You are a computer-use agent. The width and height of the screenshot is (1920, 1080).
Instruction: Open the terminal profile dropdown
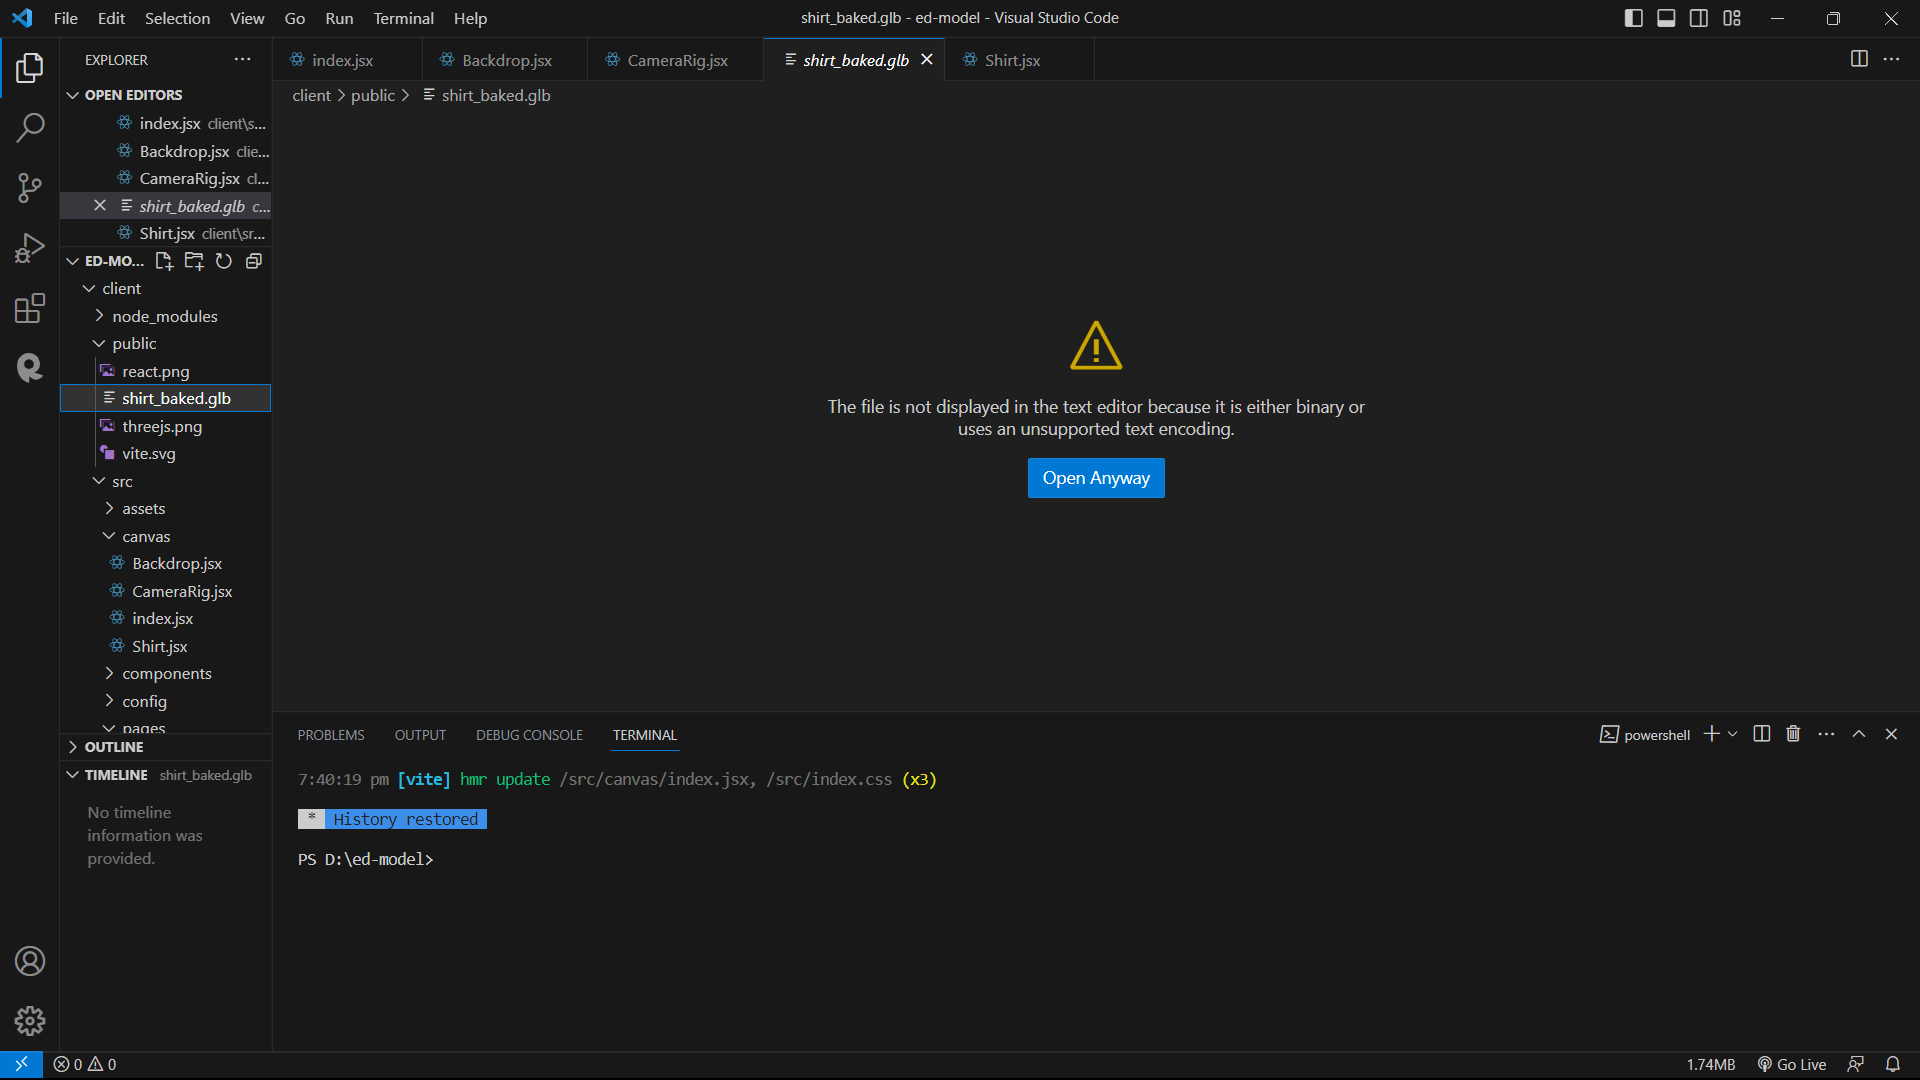click(x=1733, y=733)
